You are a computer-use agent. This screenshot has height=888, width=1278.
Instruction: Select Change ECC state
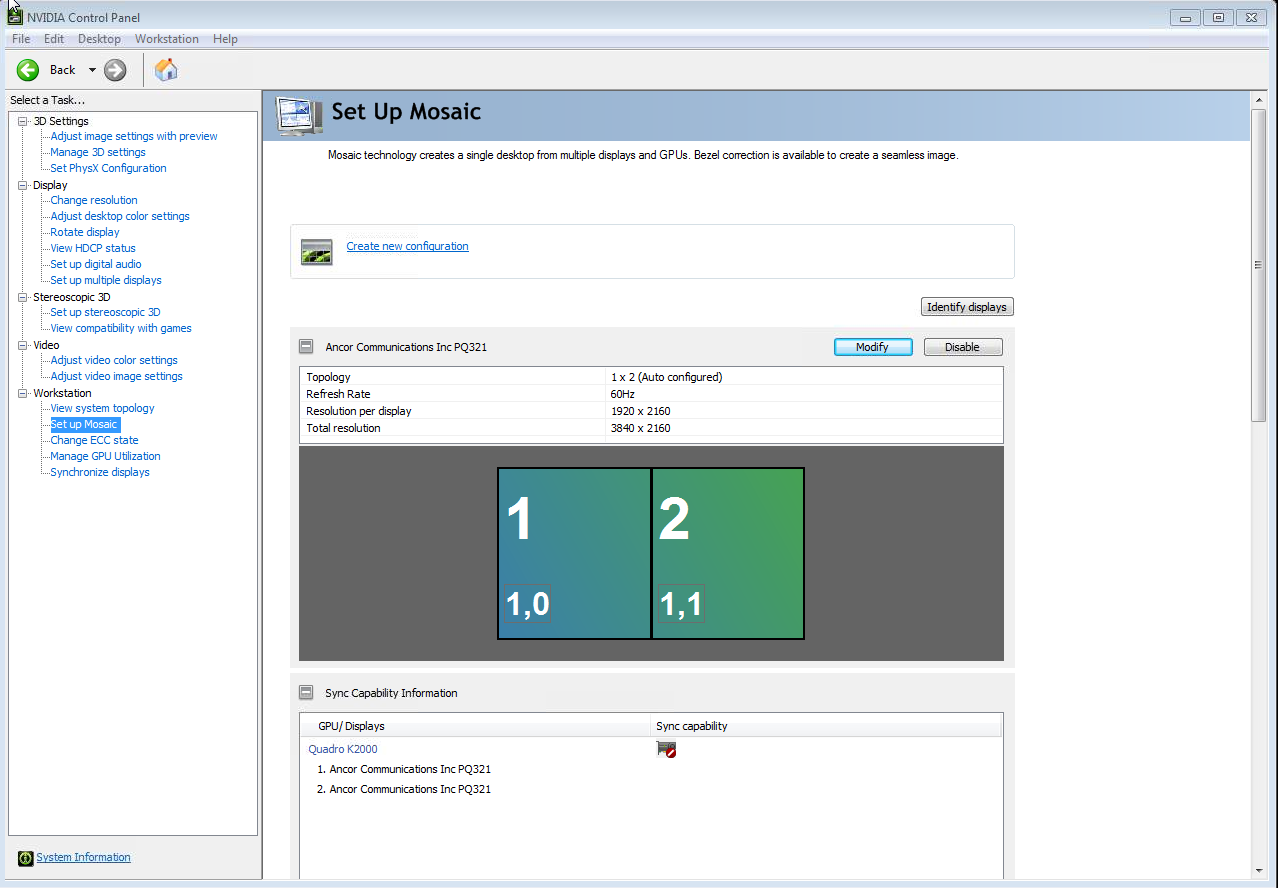pyautogui.click(x=95, y=440)
